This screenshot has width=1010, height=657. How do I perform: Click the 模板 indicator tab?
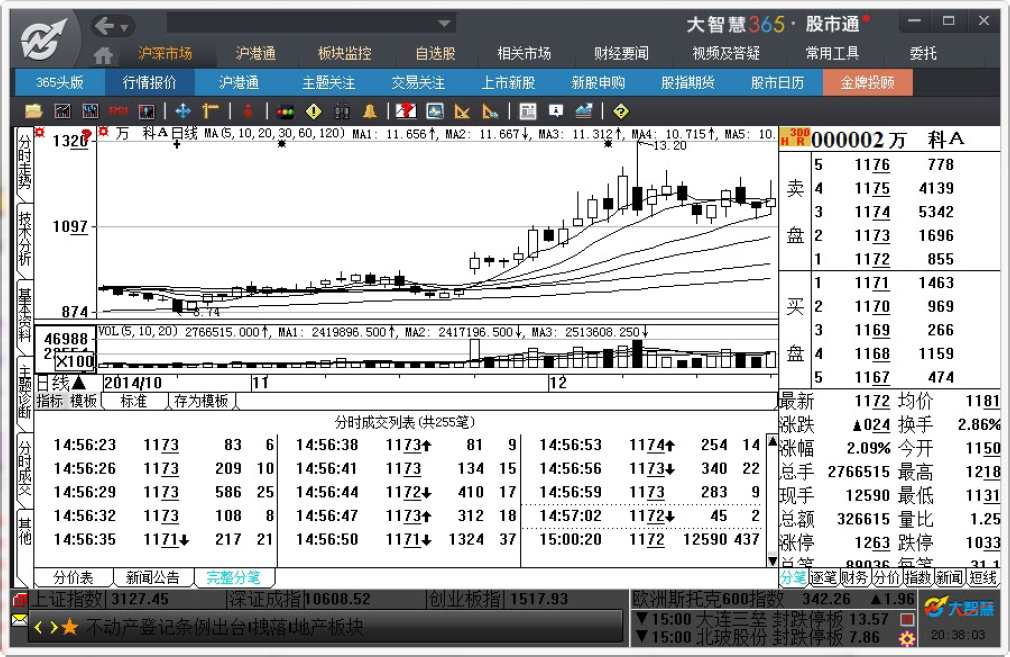83,401
